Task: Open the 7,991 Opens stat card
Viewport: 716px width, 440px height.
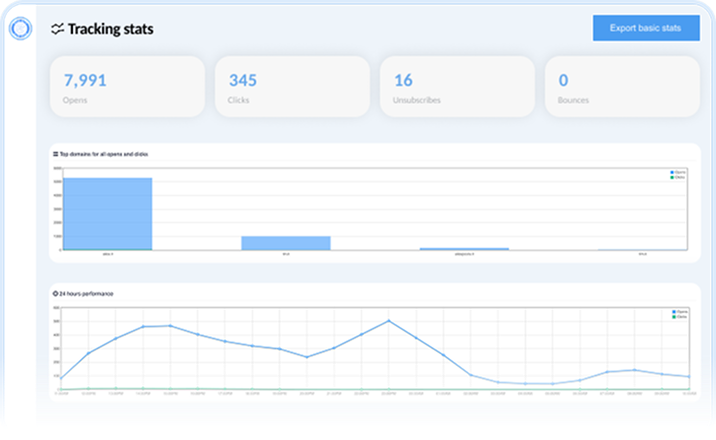Action: tap(126, 87)
